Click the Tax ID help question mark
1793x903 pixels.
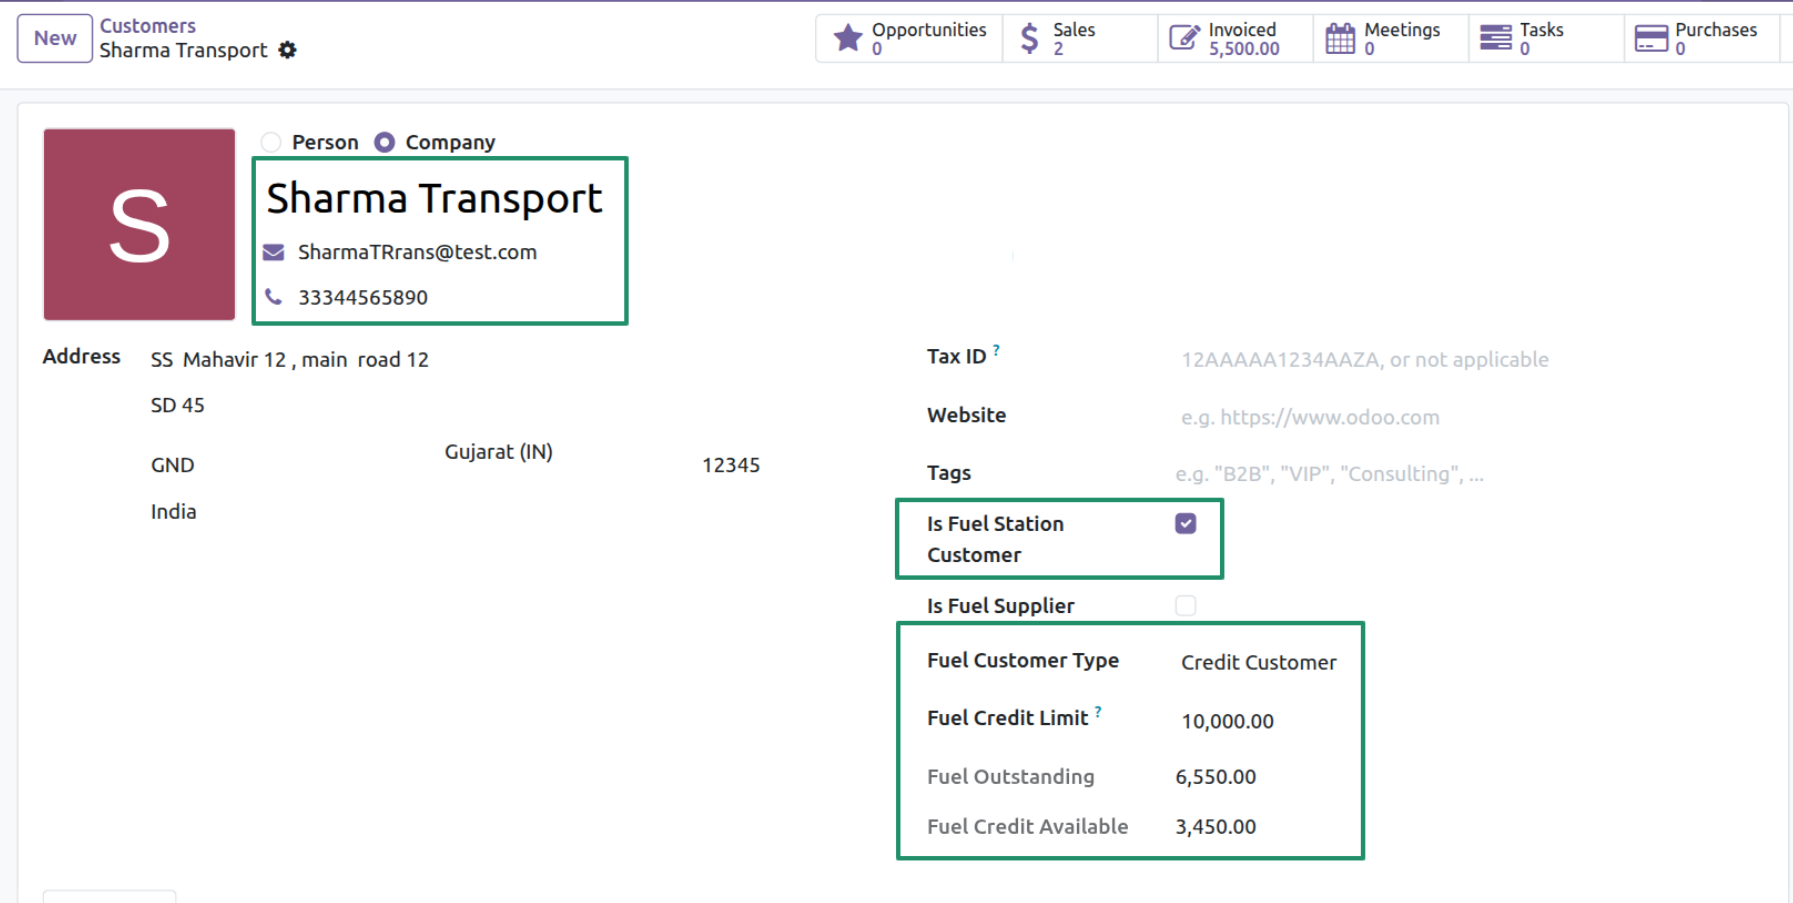point(996,350)
